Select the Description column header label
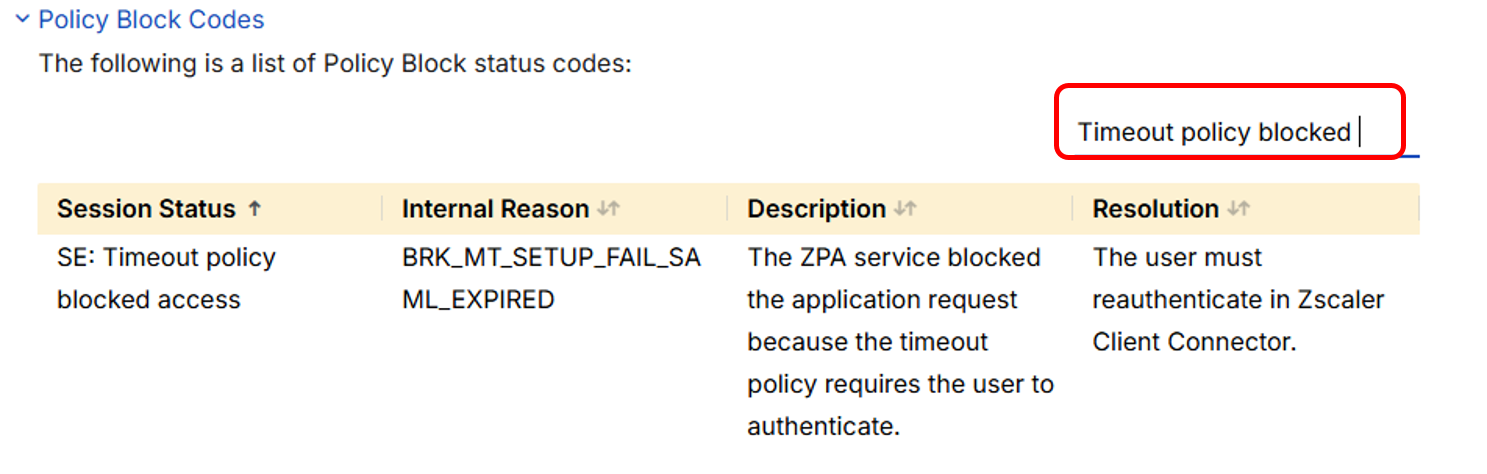This screenshot has height=474, width=1487. coord(816,209)
